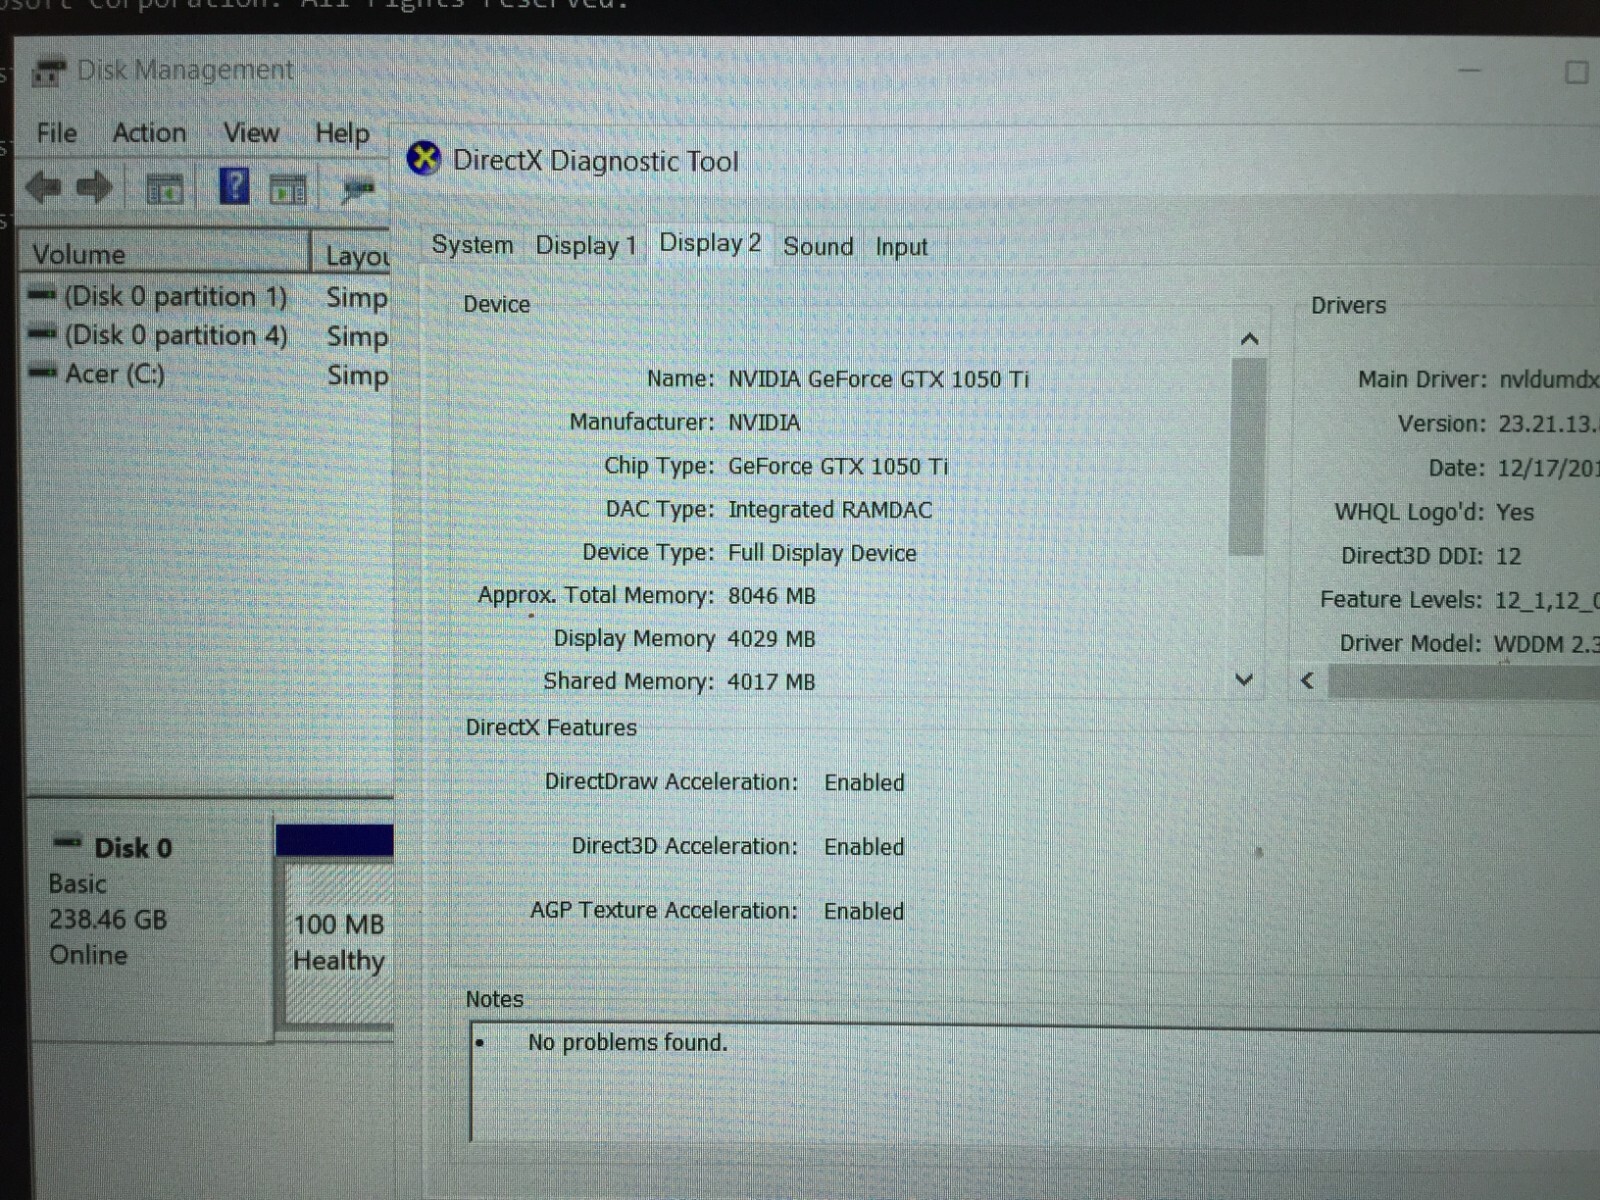
Task: Click the Drivers panel scroll-left arrow
Action: click(x=1307, y=681)
